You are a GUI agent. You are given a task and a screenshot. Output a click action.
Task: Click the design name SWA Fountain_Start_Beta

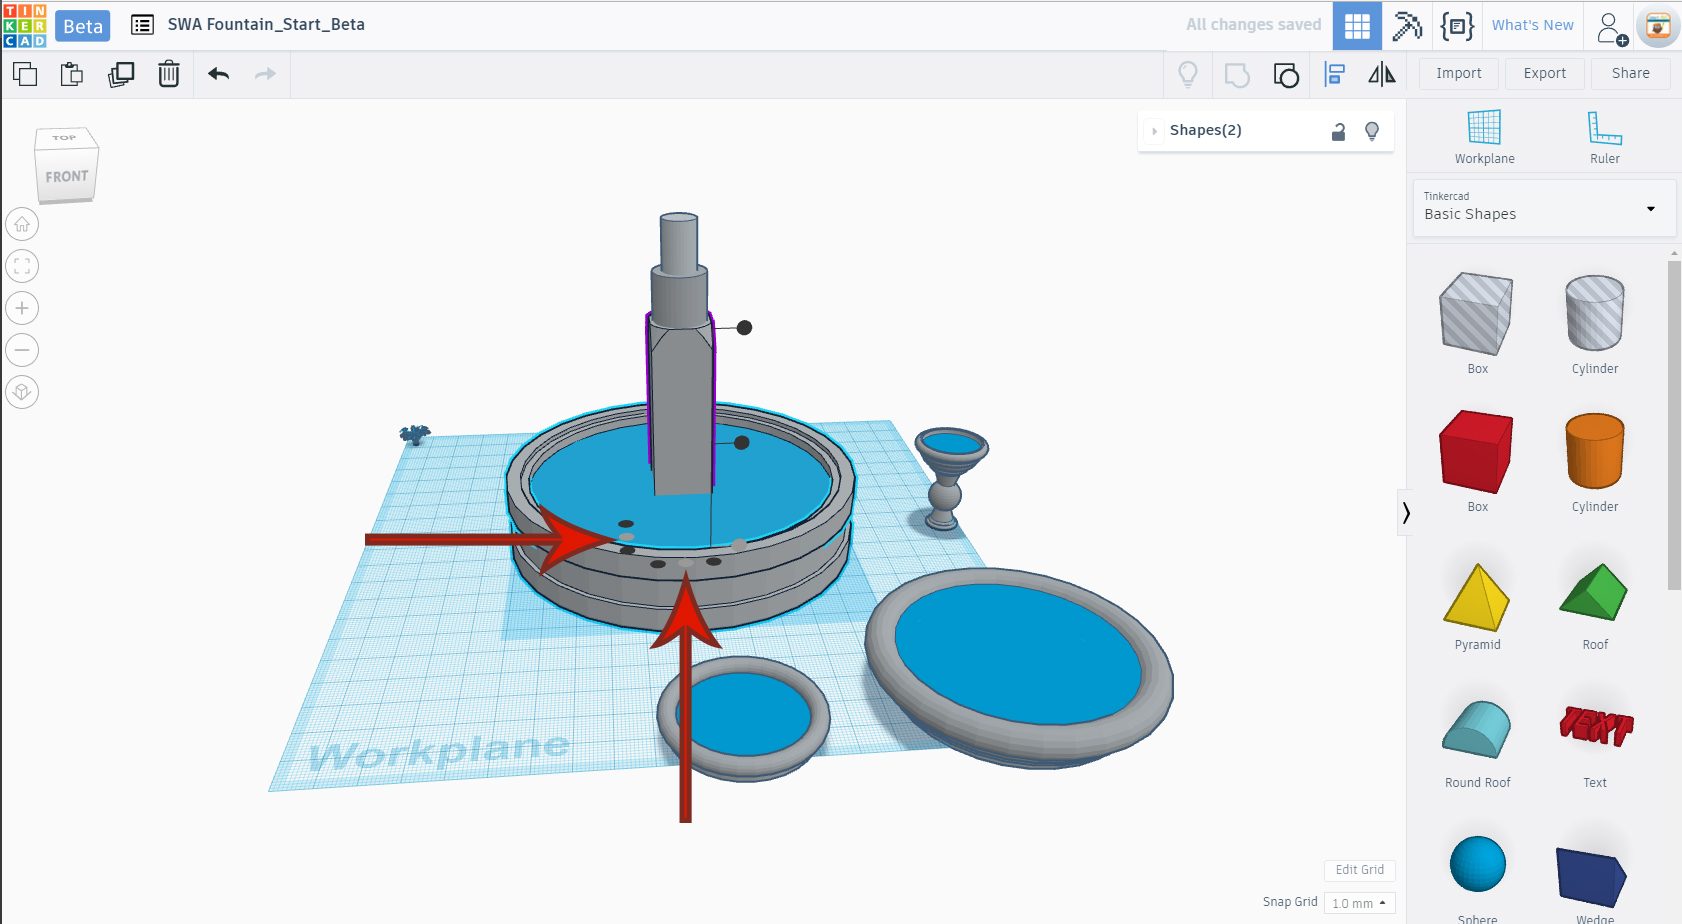click(x=266, y=24)
